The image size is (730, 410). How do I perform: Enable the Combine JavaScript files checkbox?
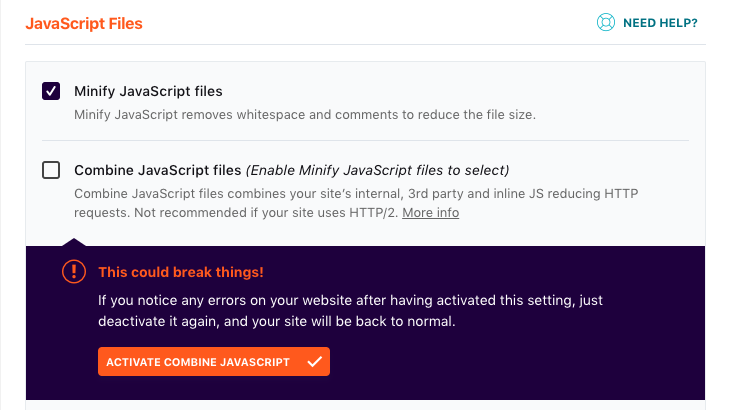tap(51, 170)
